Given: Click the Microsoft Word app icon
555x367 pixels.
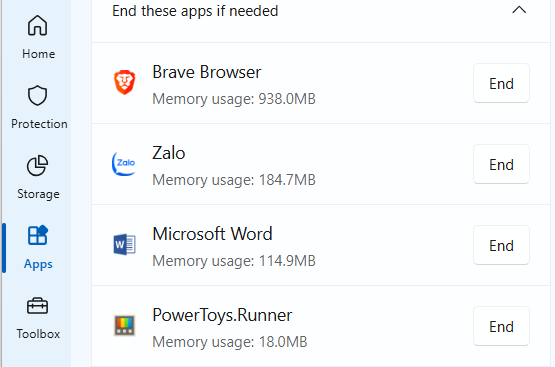Looking at the screenshot, I should [124, 245].
